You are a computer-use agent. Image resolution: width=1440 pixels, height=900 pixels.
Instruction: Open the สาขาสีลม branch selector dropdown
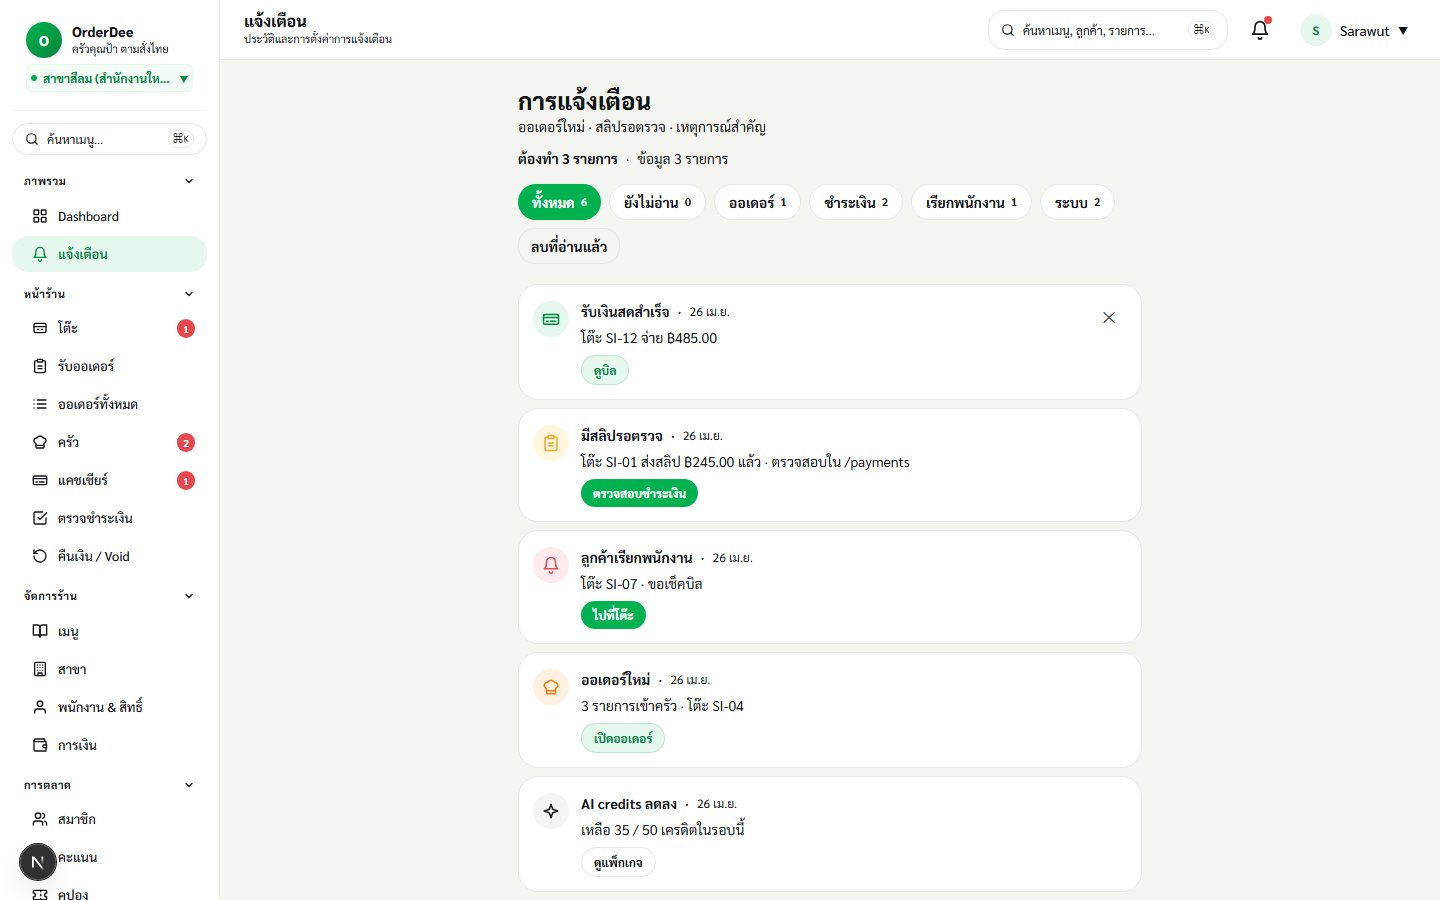[x=110, y=78]
